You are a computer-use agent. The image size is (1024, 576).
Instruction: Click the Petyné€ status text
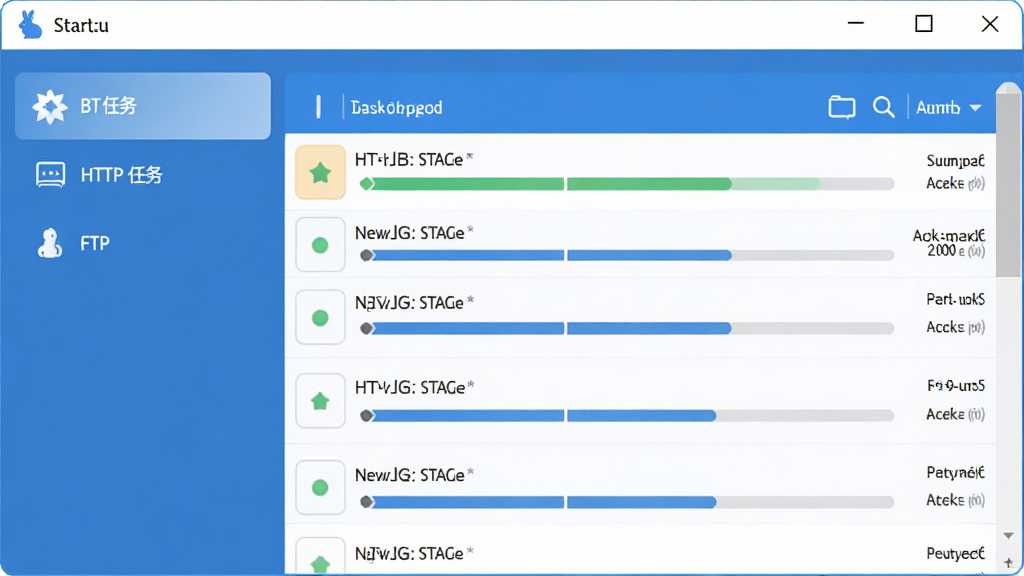(x=955, y=472)
